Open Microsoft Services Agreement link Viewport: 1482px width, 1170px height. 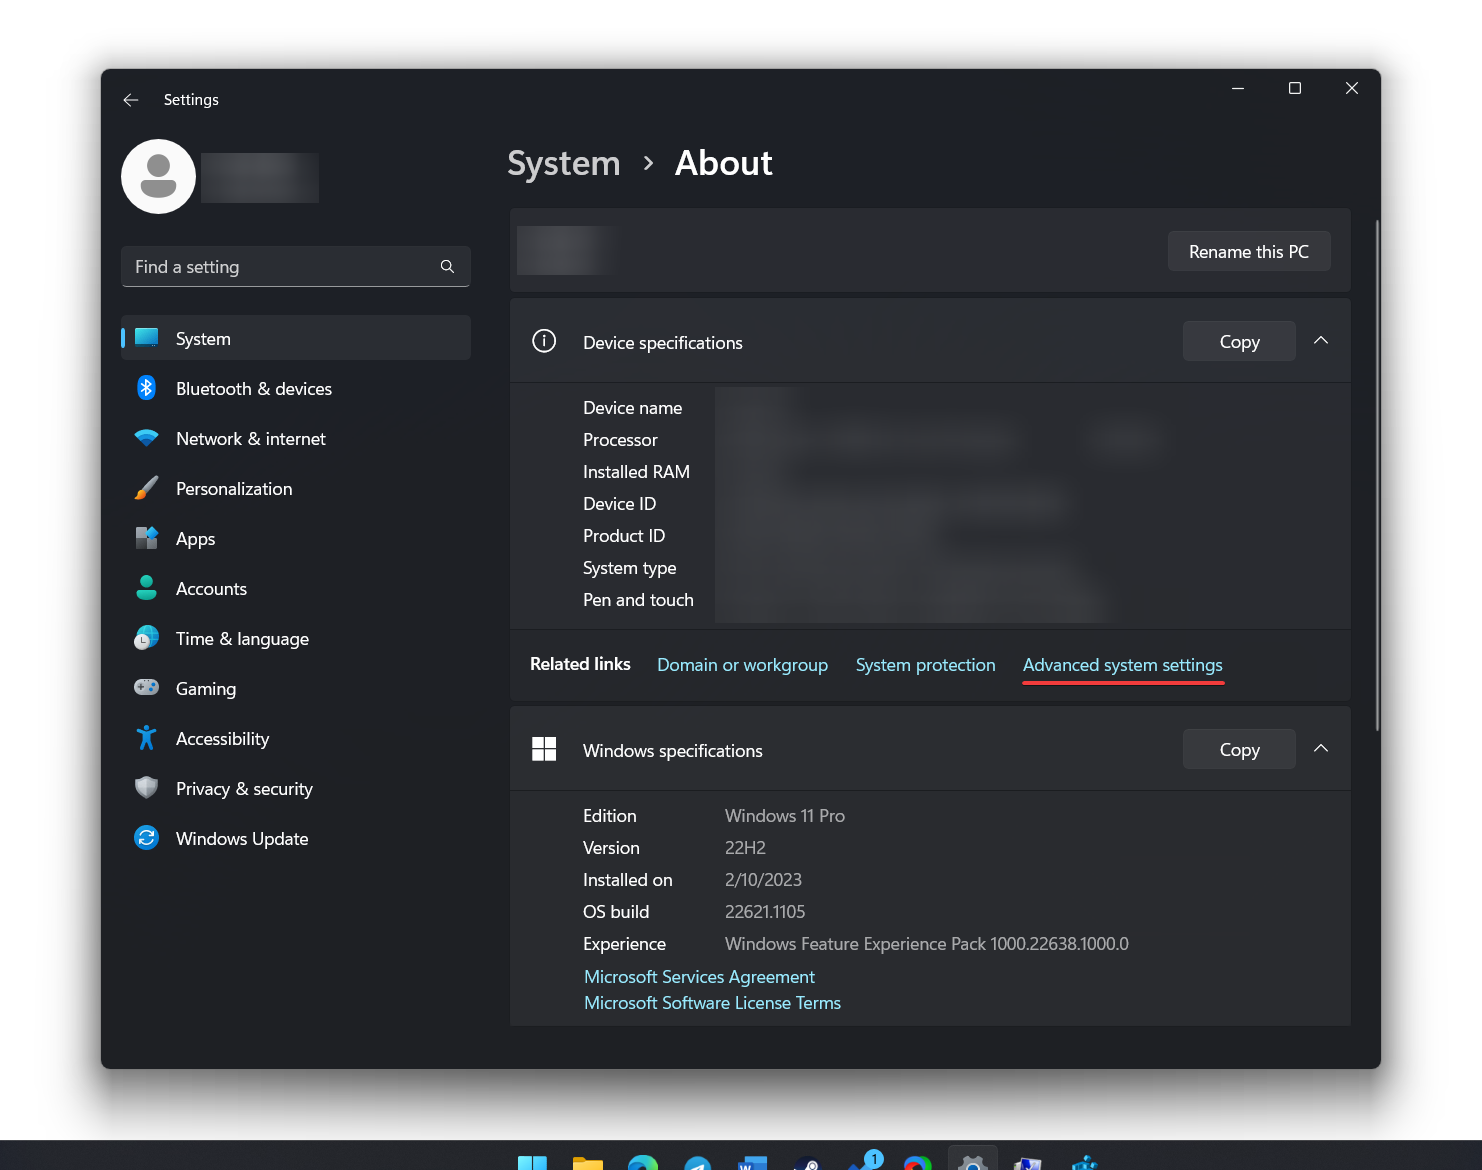pyautogui.click(x=699, y=977)
